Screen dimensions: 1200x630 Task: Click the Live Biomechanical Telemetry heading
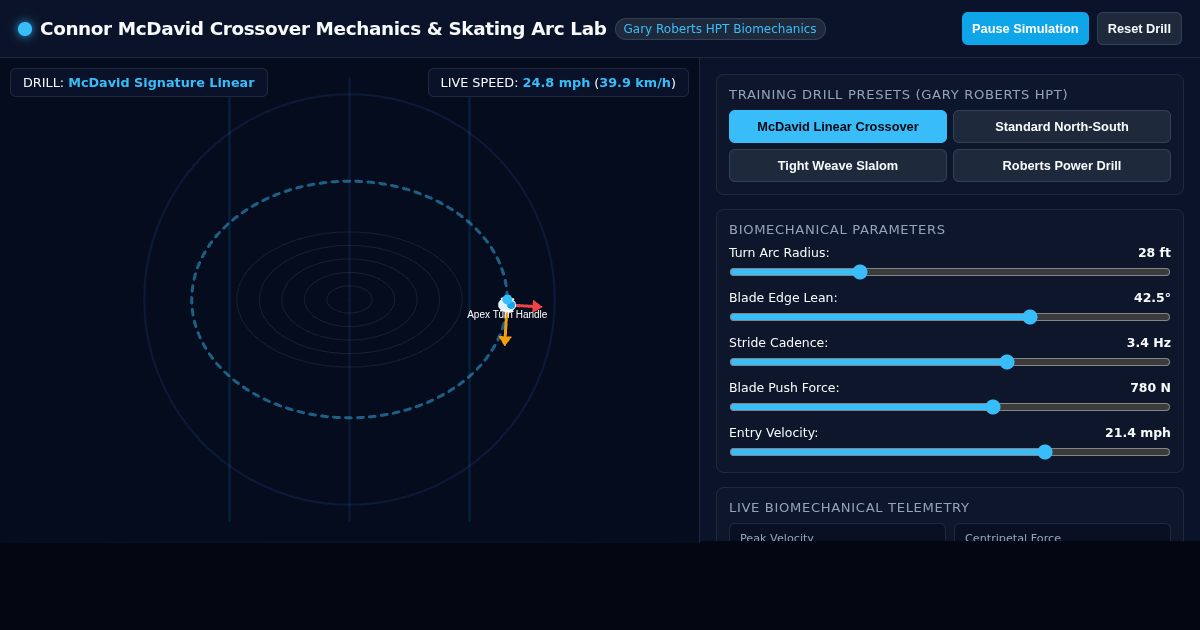click(849, 508)
